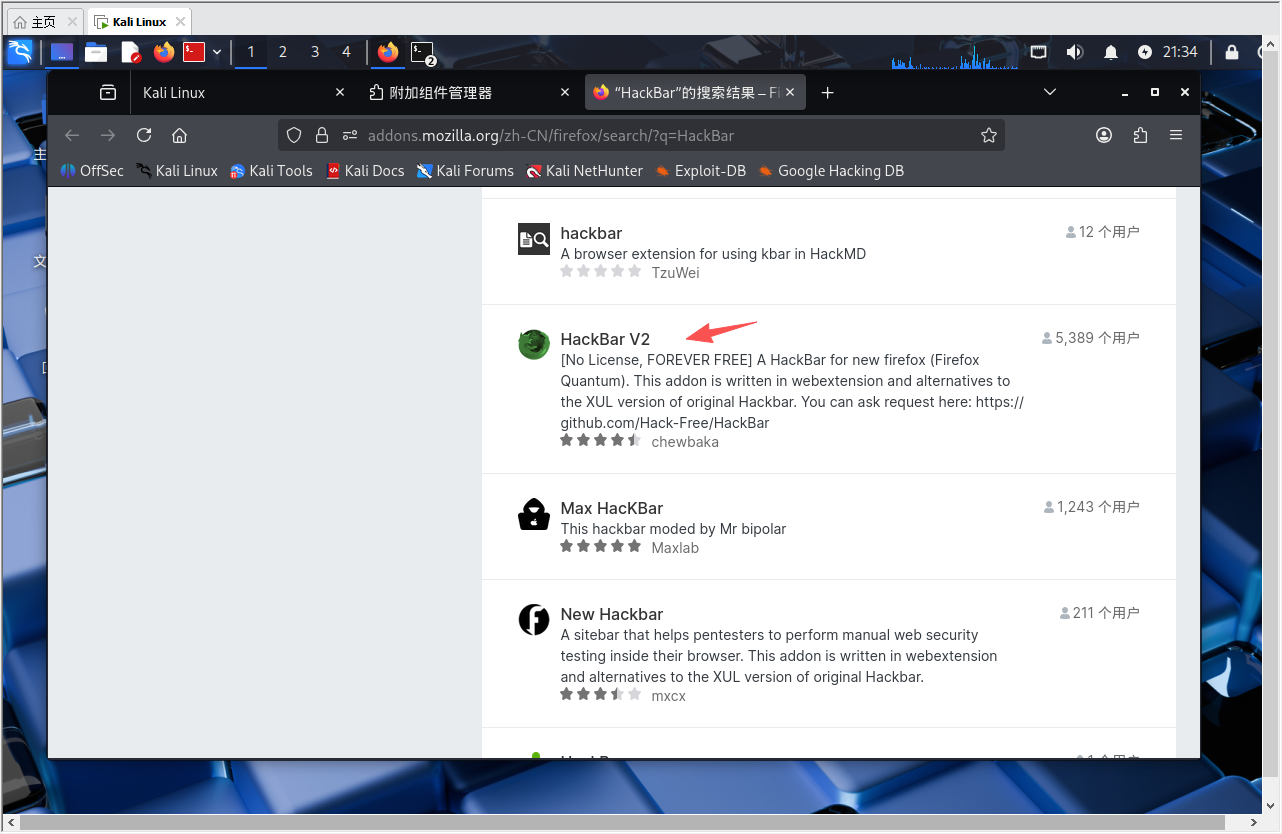Viewport: 1282px width, 834px height.
Task: Open the Firefox account icon
Action: click(x=1104, y=135)
